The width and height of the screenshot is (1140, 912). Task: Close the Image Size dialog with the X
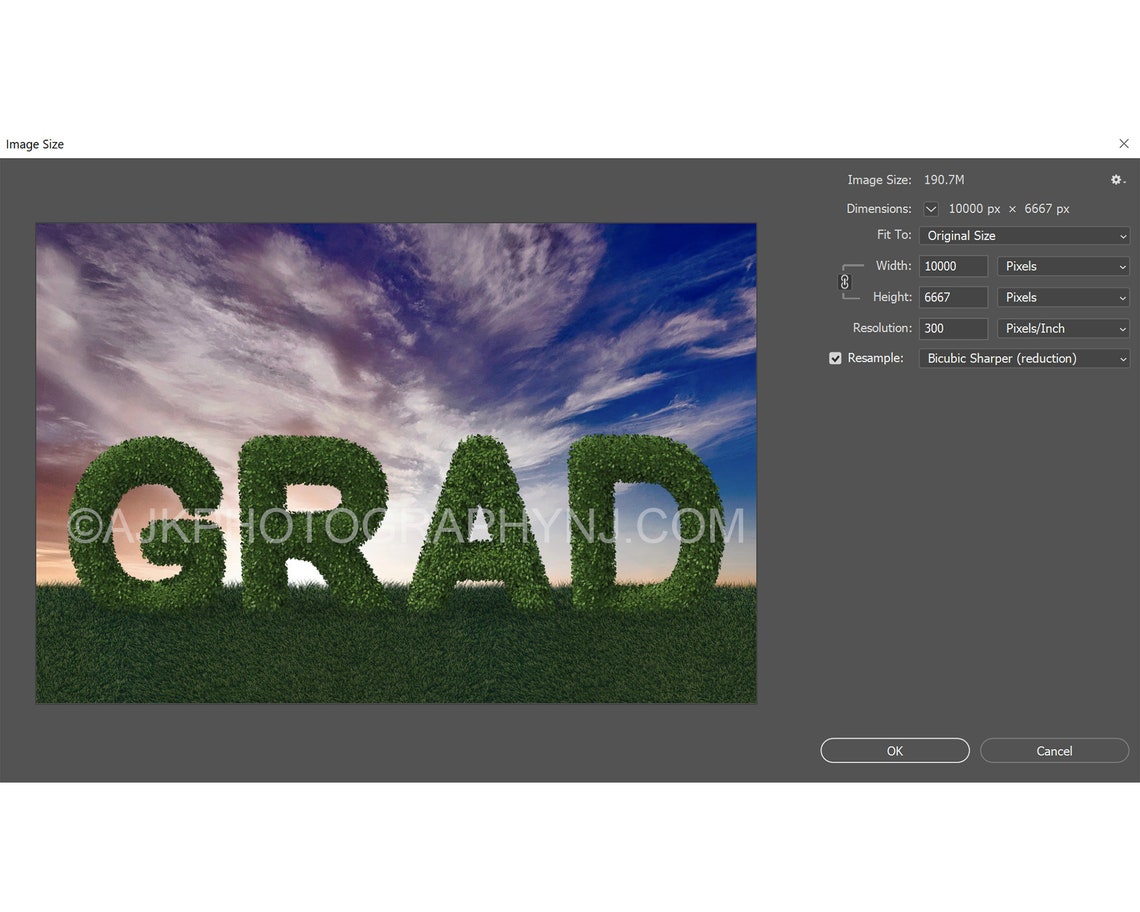pyautogui.click(x=1123, y=143)
